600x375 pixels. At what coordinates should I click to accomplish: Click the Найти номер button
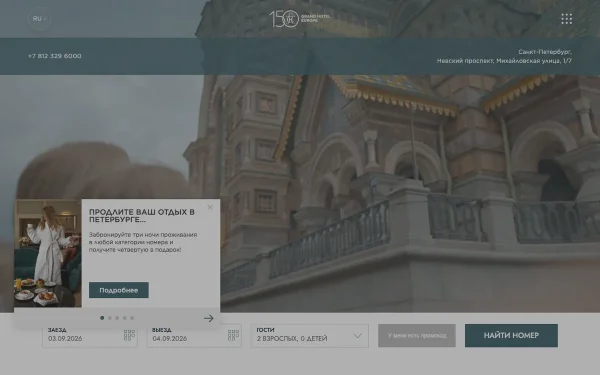[511, 336]
